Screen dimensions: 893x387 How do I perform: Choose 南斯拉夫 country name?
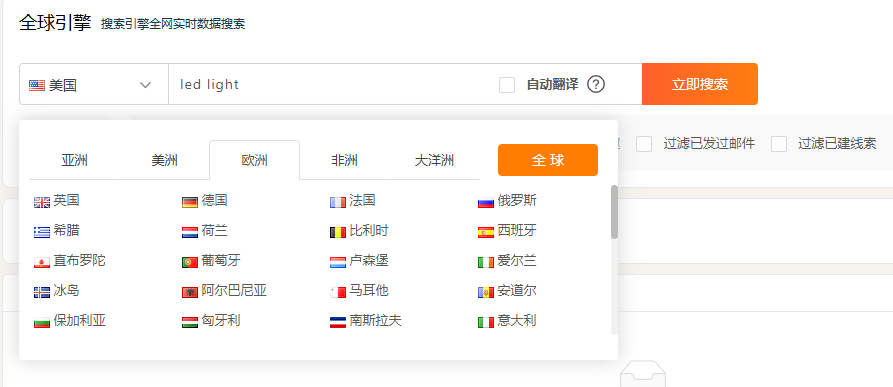pyautogui.click(x=376, y=320)
